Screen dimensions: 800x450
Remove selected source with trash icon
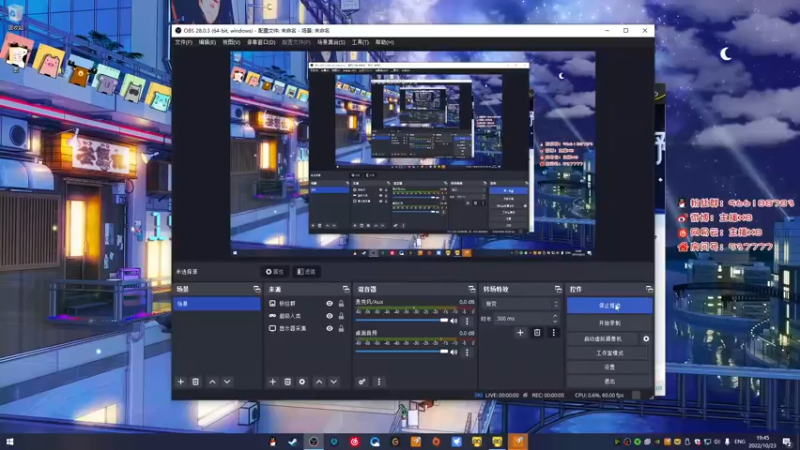coord(287,382)
